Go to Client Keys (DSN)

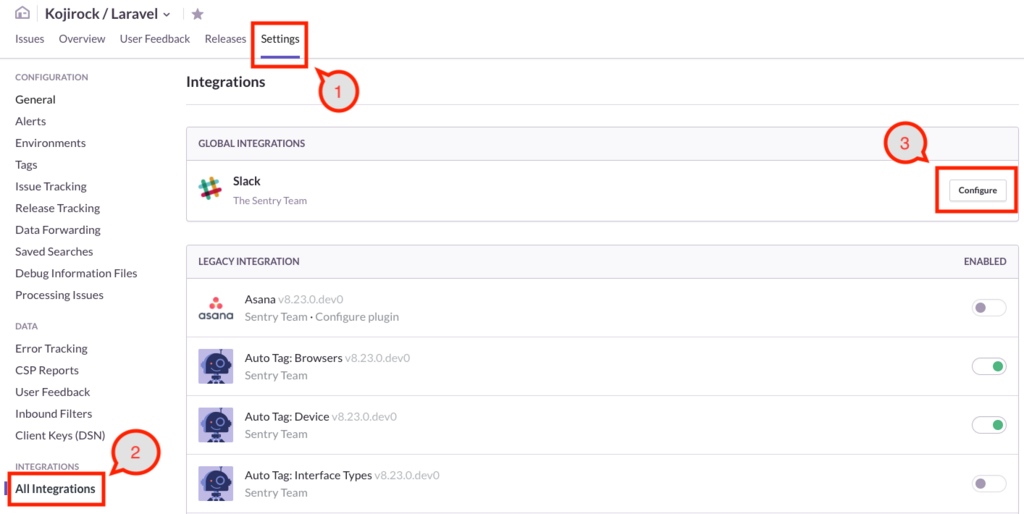[x=60, y=435]
